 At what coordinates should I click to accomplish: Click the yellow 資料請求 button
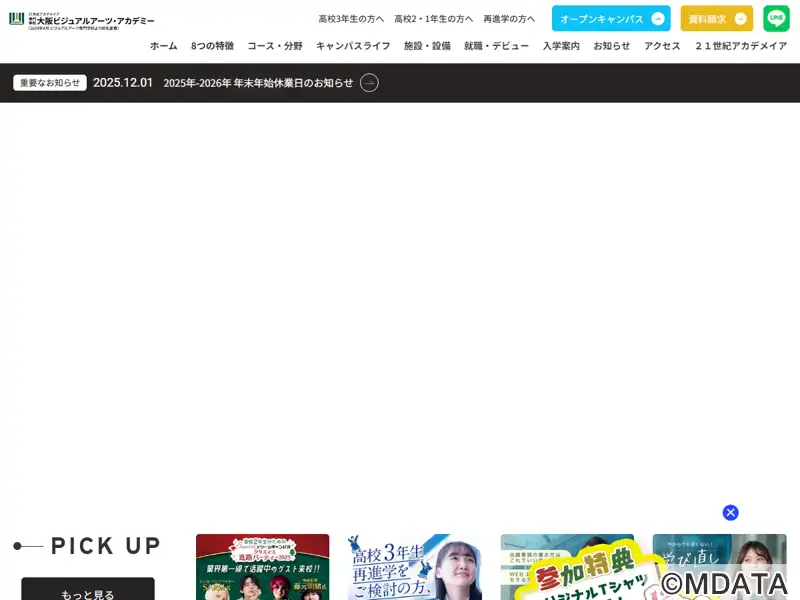tap(716, 18)
